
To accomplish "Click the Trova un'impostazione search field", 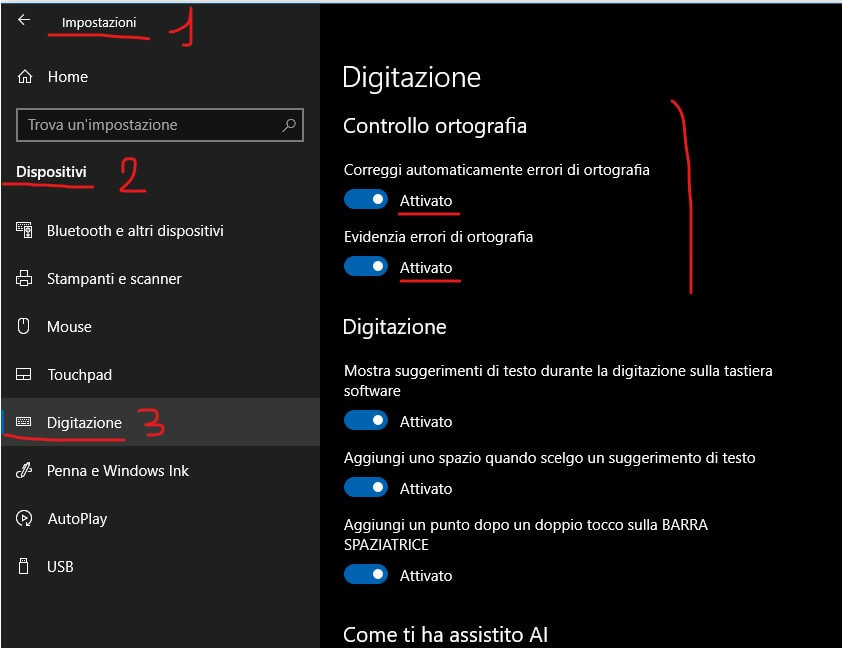I will click(x=150, y=126).
